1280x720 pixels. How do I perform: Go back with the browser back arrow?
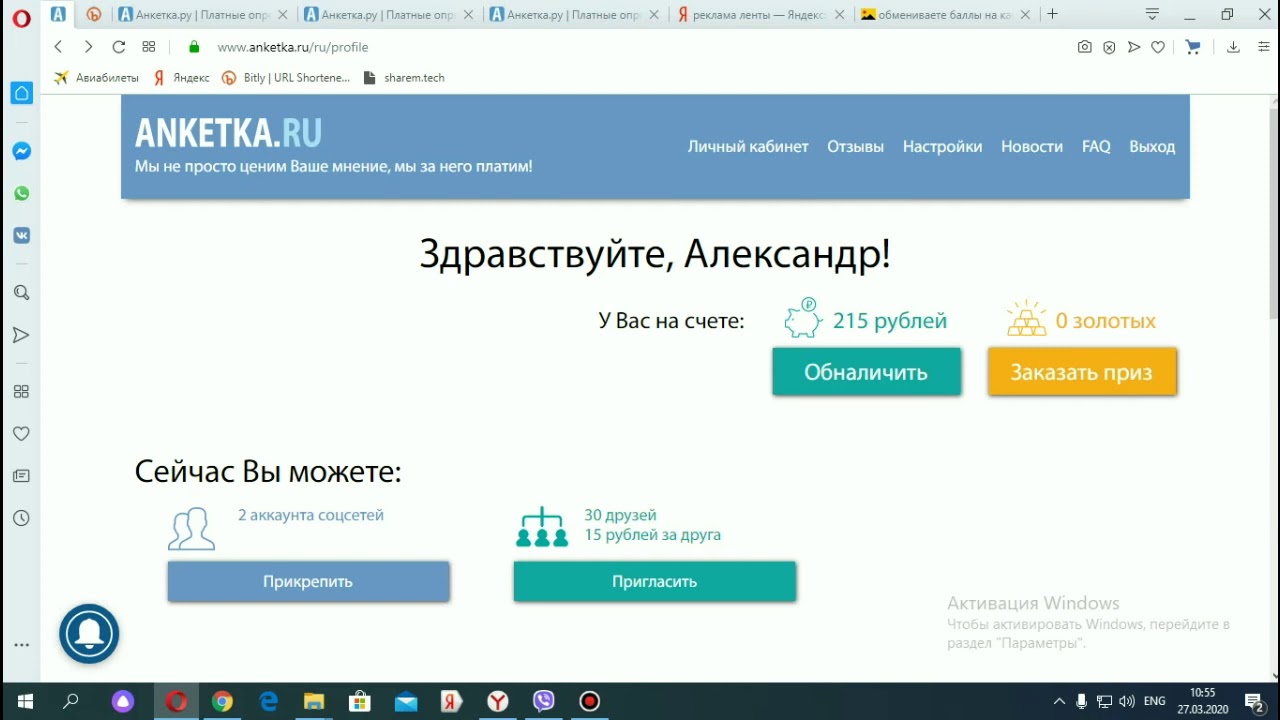click(58, 47)
